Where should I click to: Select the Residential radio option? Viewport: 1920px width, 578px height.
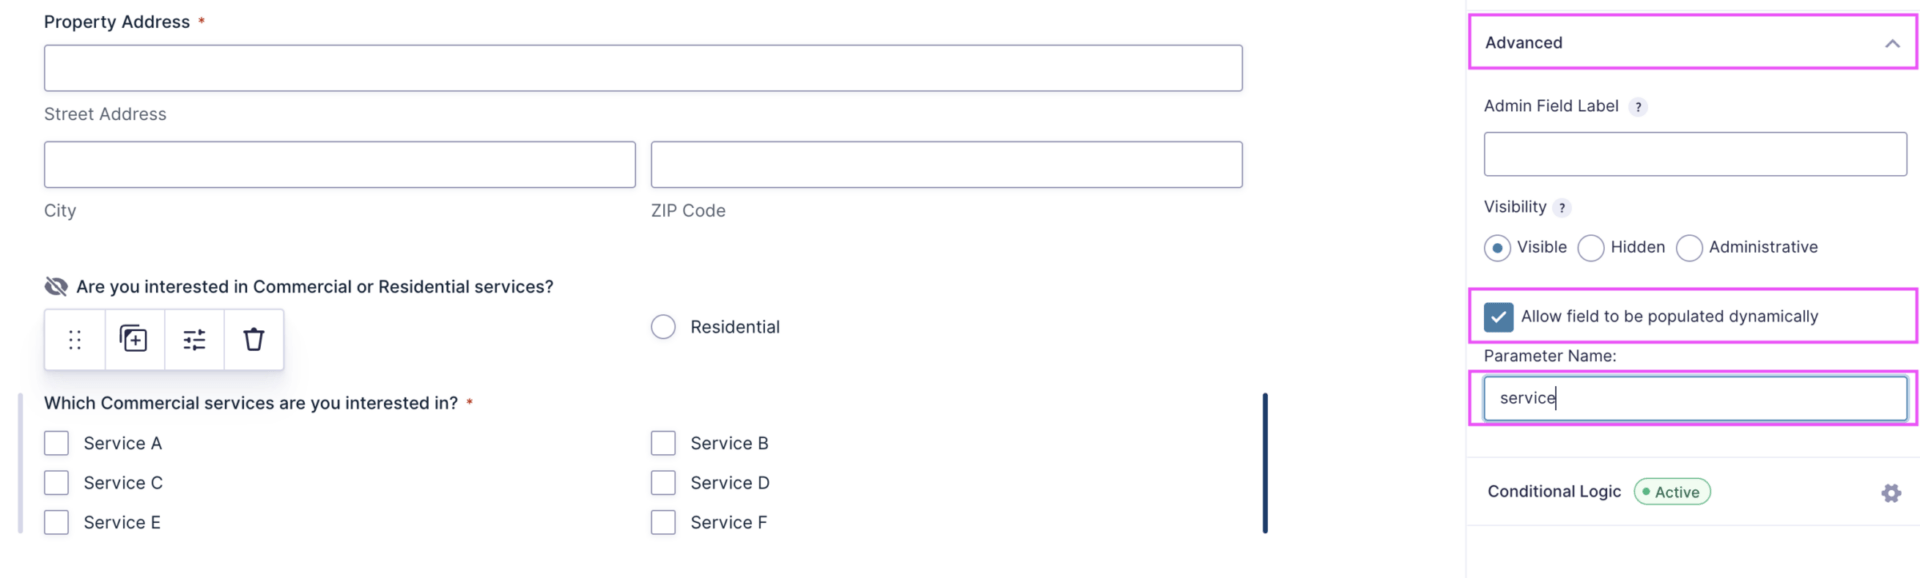[x=663, y=327]
